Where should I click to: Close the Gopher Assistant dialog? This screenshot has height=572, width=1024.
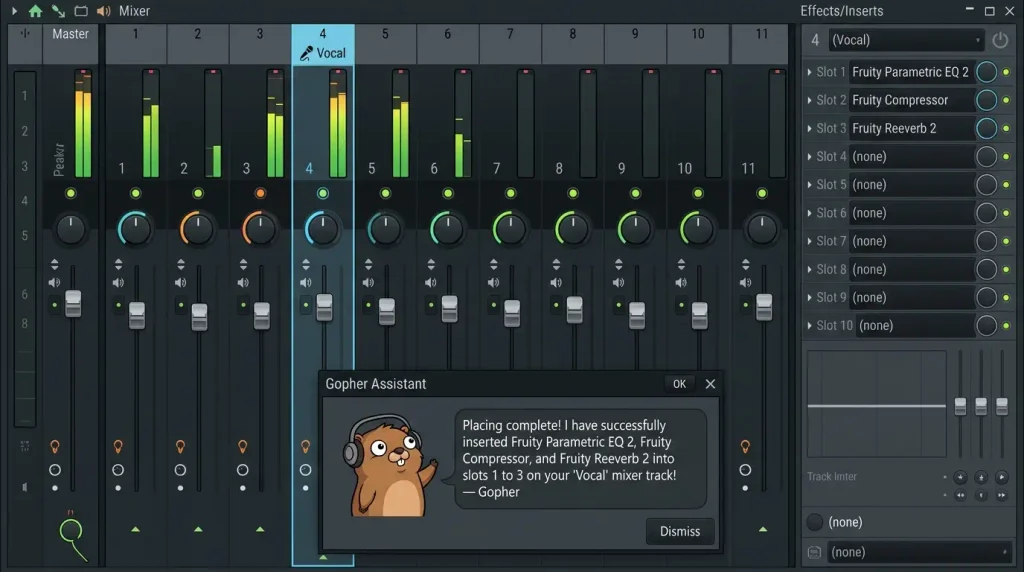click(710, 384)
